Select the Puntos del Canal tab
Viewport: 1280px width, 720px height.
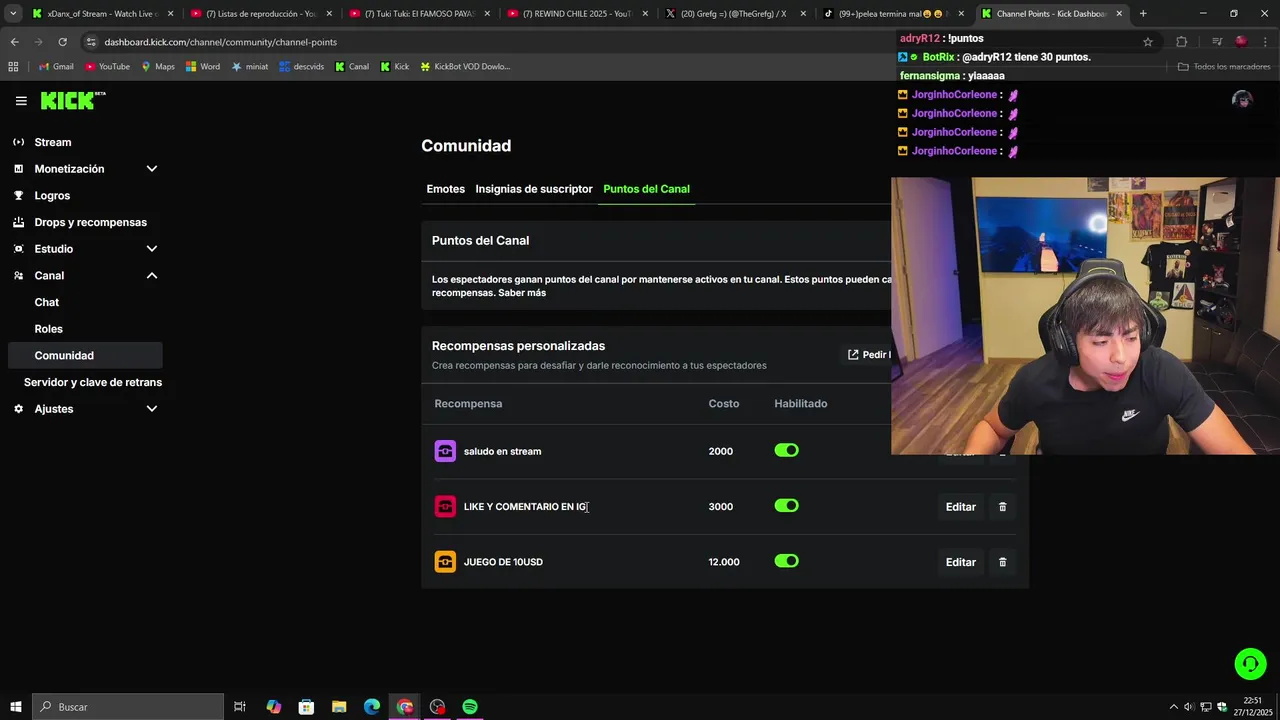(x=646, y=189)
